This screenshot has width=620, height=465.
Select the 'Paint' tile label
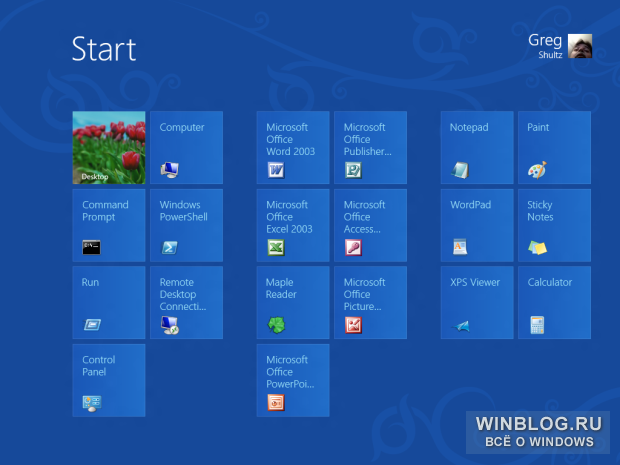(538, 127)
